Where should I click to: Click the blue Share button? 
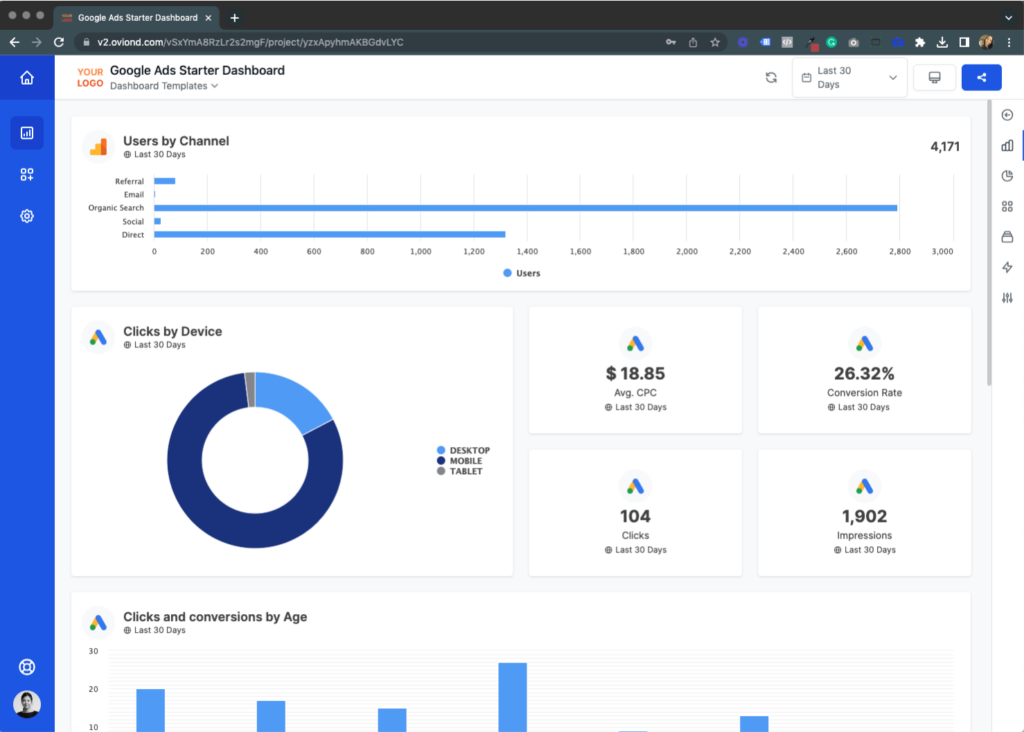(982, 78)
